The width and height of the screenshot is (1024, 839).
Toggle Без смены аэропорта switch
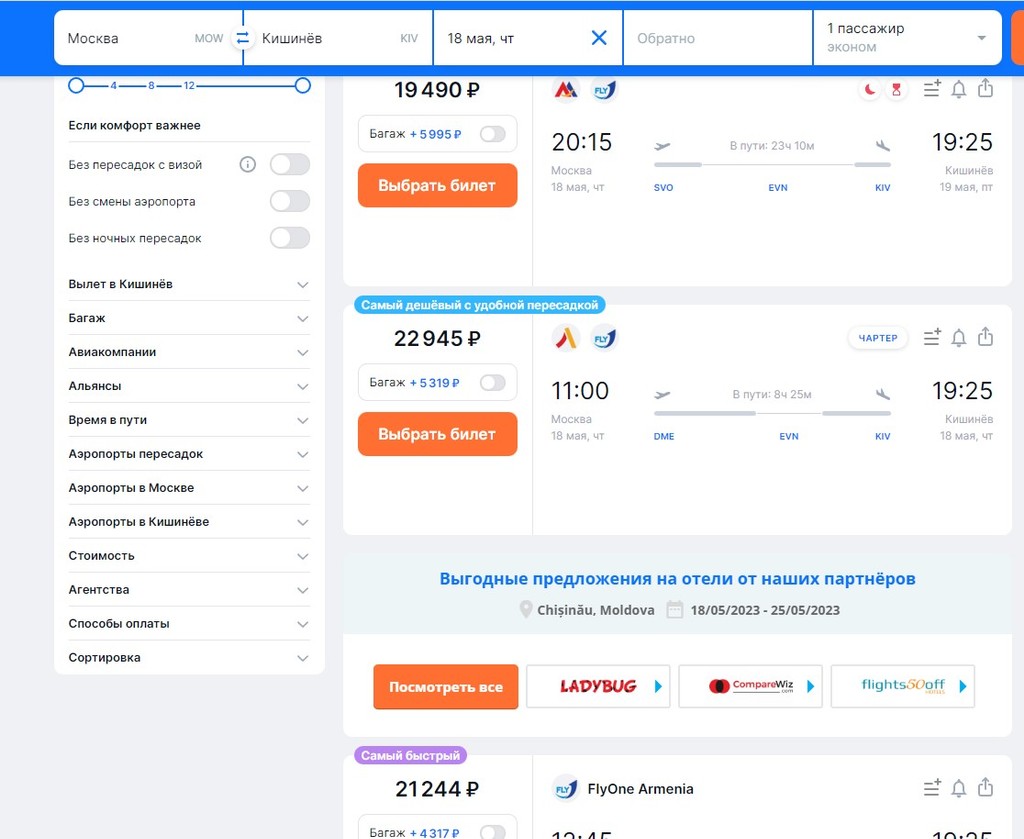coord(290,201)
